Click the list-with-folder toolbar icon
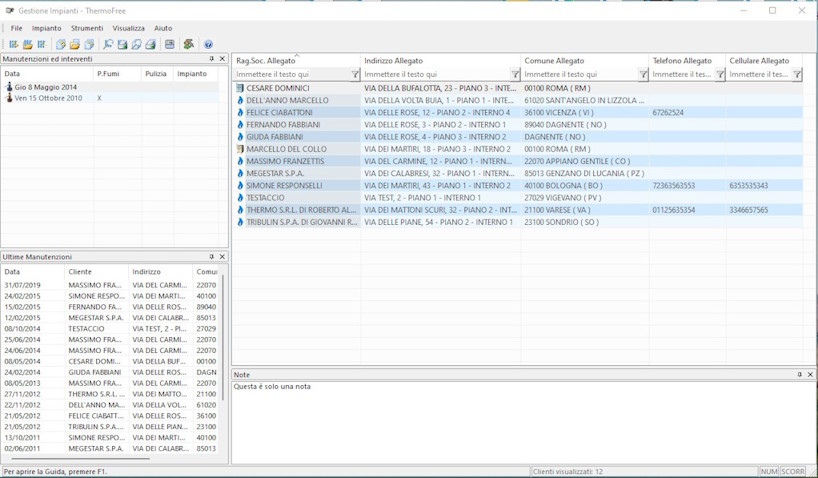This screenshot has width=818, height=478. pyautogui.click(x=28, y=44)
